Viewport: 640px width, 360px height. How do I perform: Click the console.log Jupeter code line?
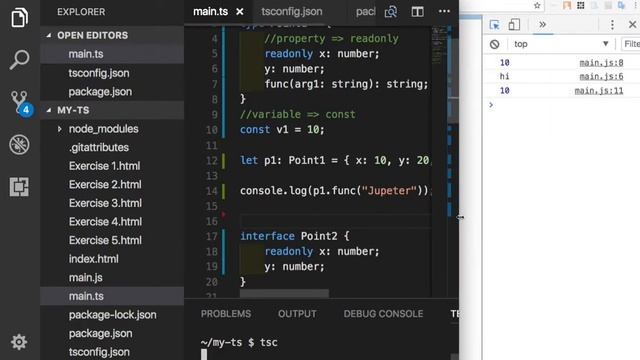[335, 191]
